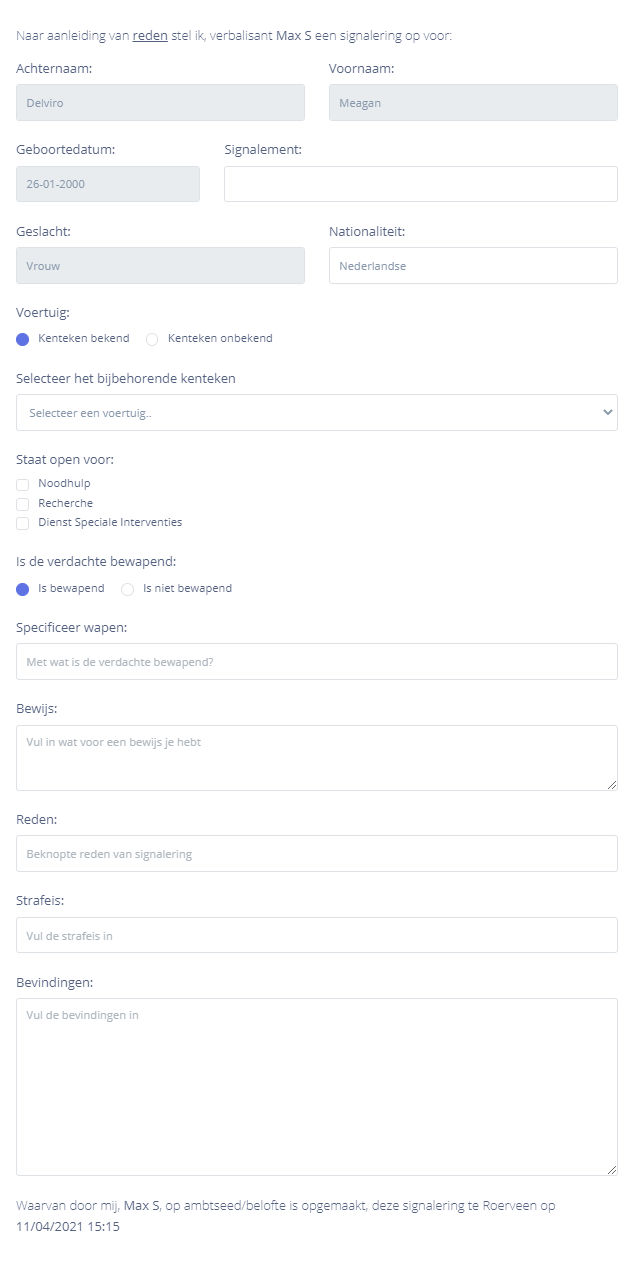Image resolution: width=627 pixels, height=1265 pixels.
Task: Click the Achternaam field showing Delviro
Action: 160,103
